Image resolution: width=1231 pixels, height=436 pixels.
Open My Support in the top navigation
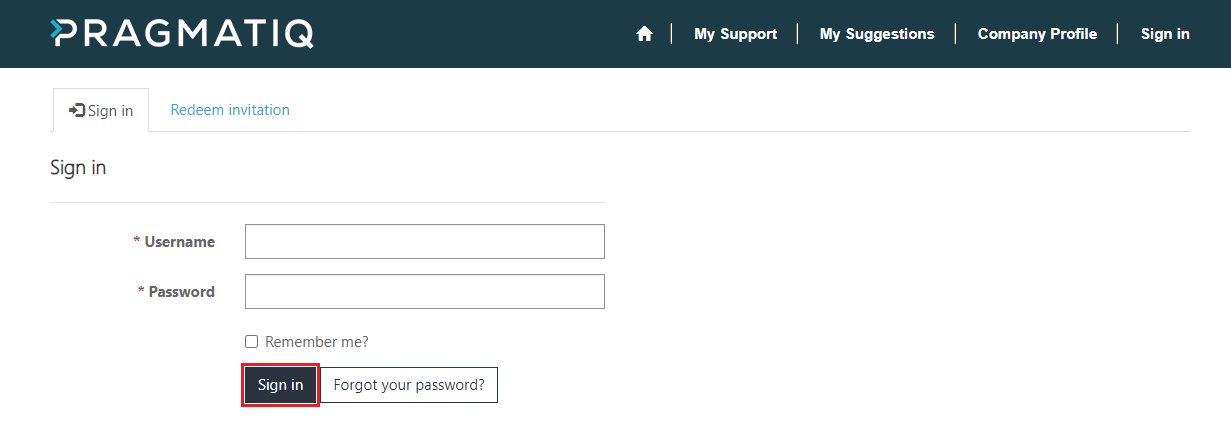tap(735, 34)
